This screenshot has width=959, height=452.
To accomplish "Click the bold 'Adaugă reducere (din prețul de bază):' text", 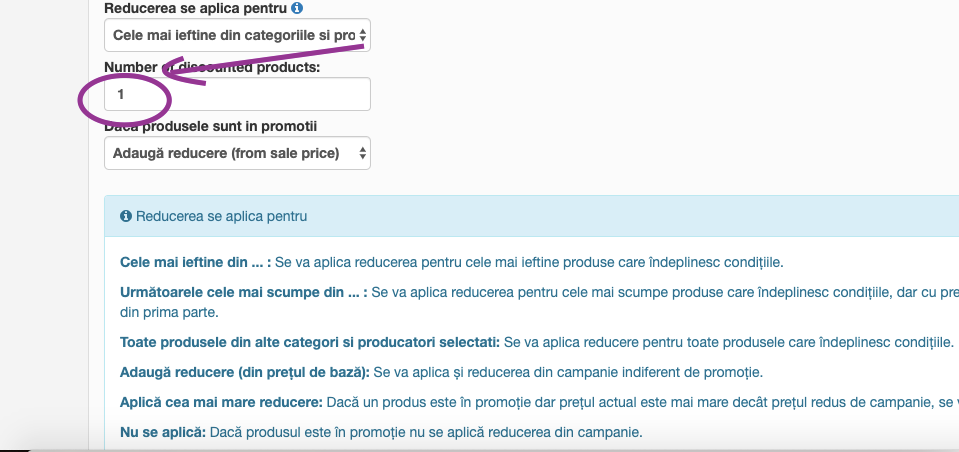I will tap(245, 372).
